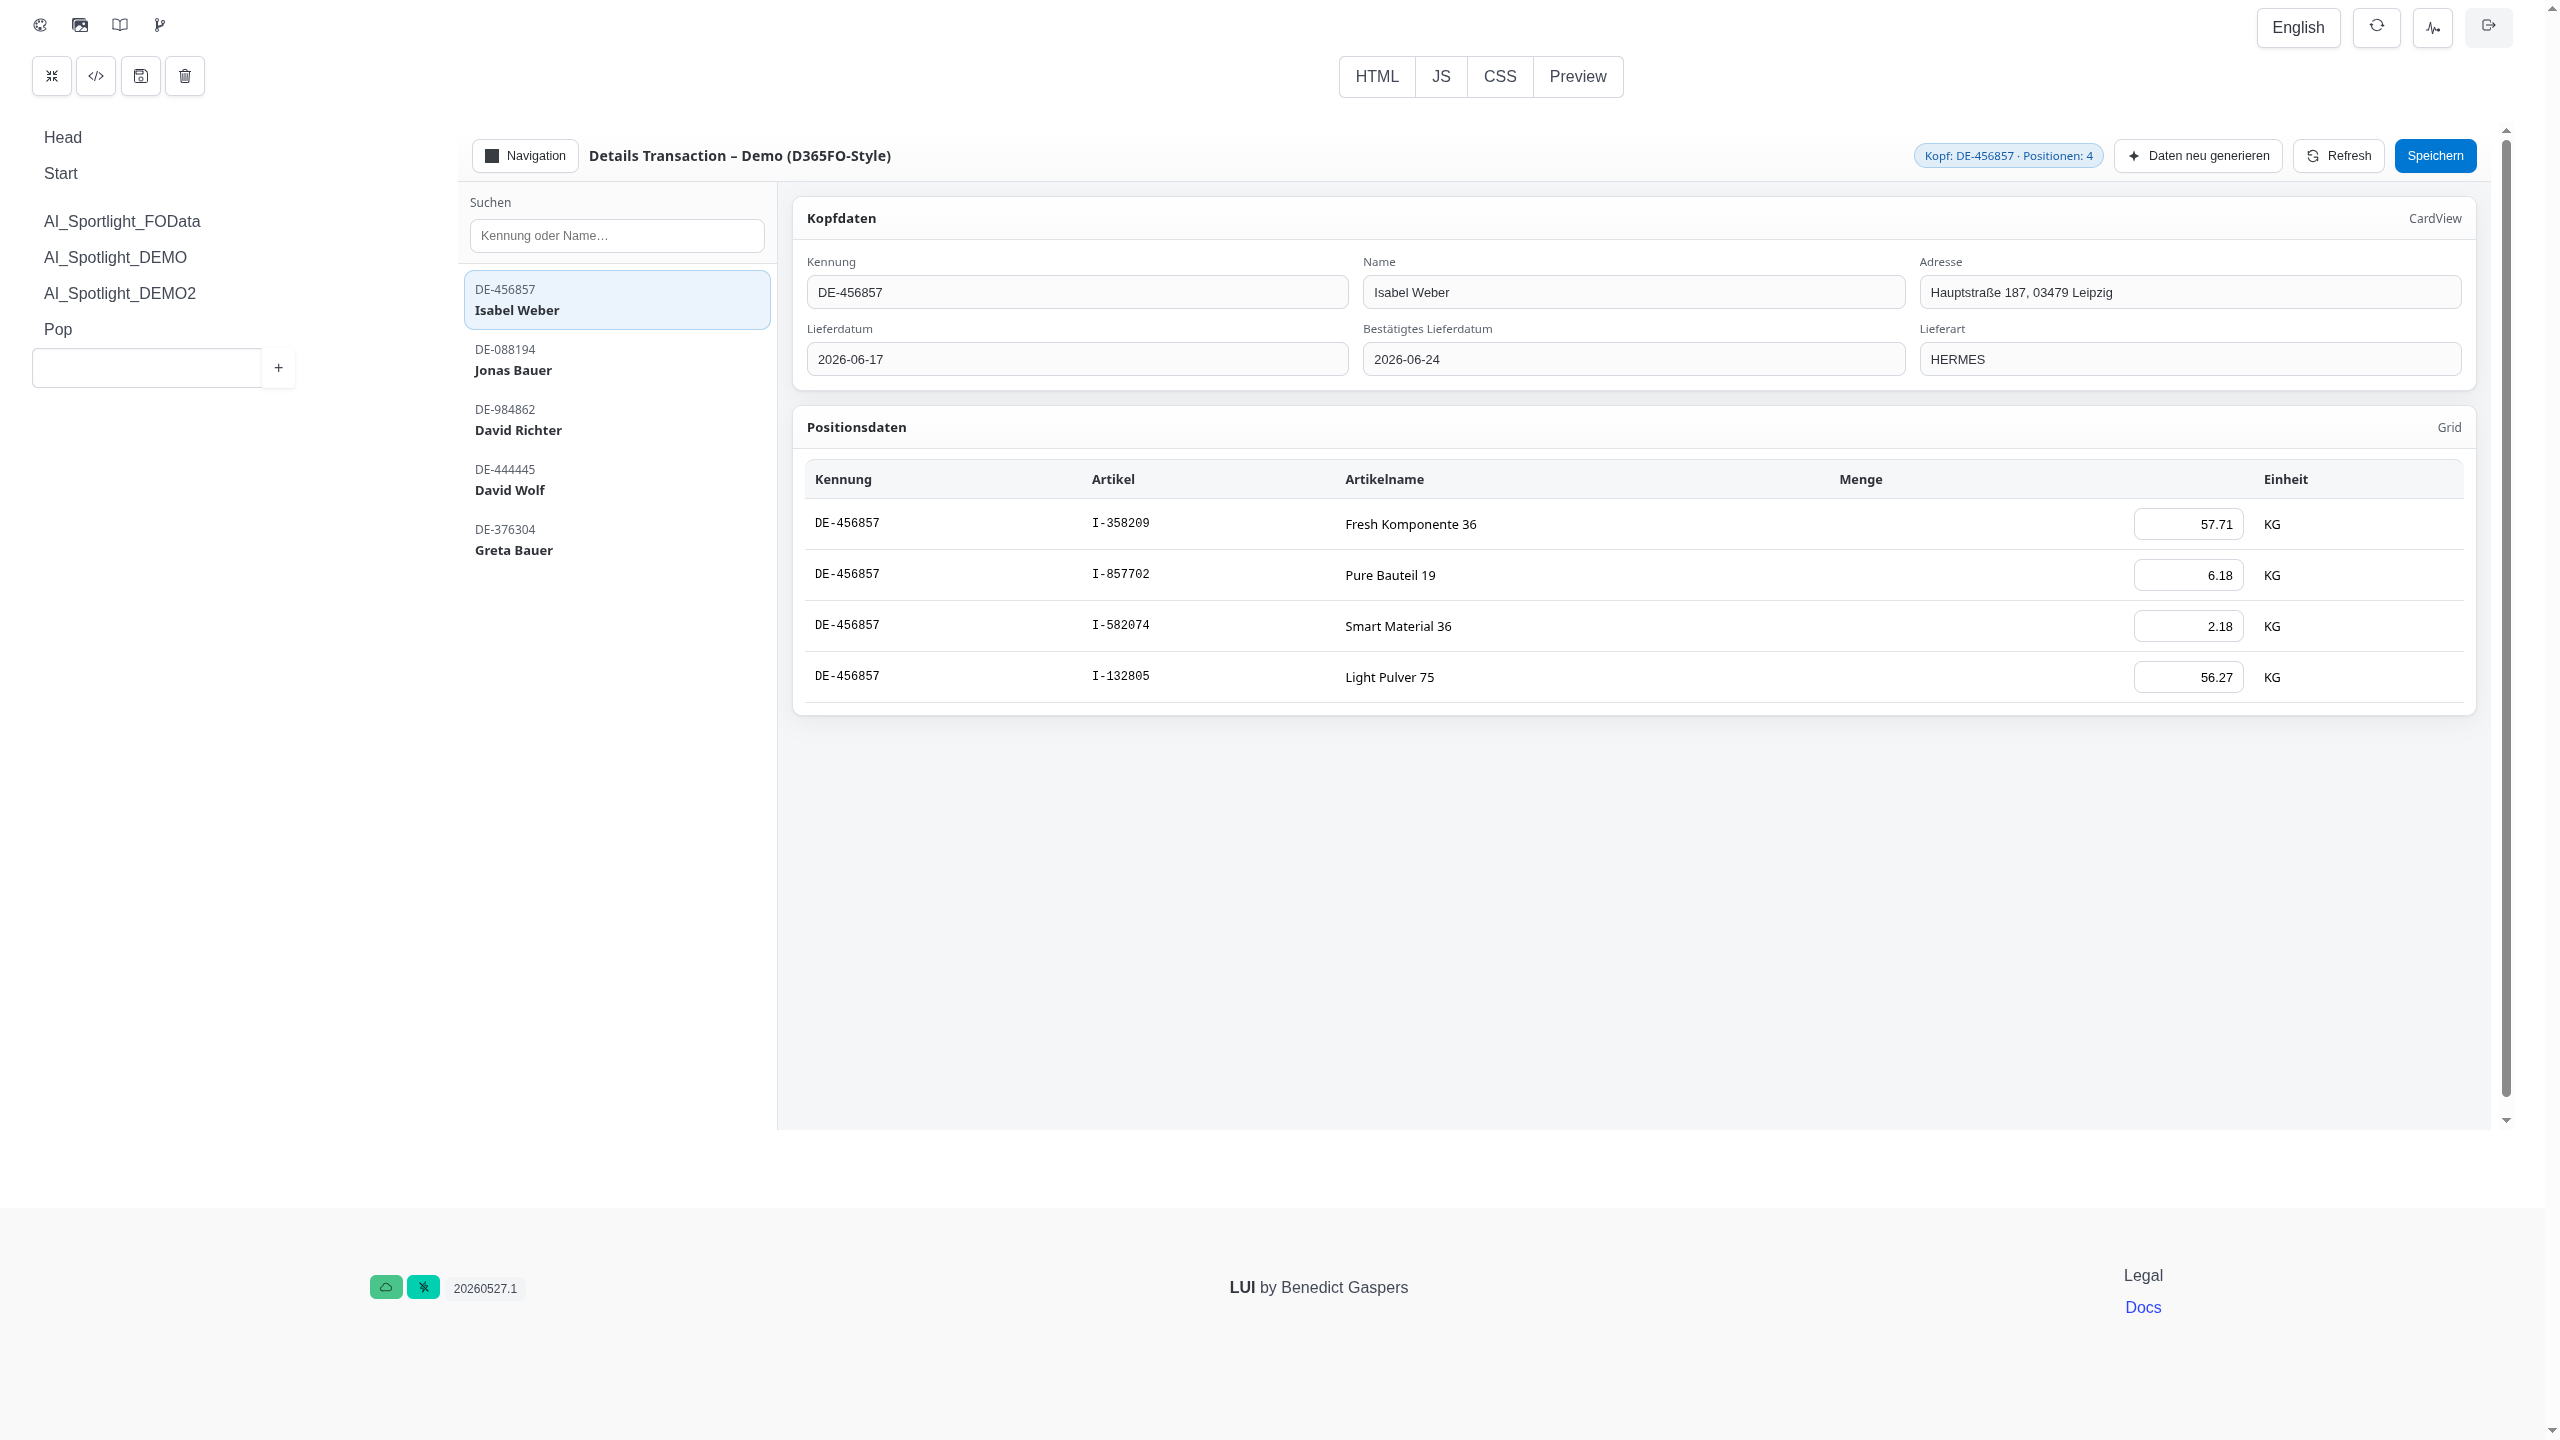Select the Pop sidebar item
The image size is (2560, 1440).
click(58, 330)
